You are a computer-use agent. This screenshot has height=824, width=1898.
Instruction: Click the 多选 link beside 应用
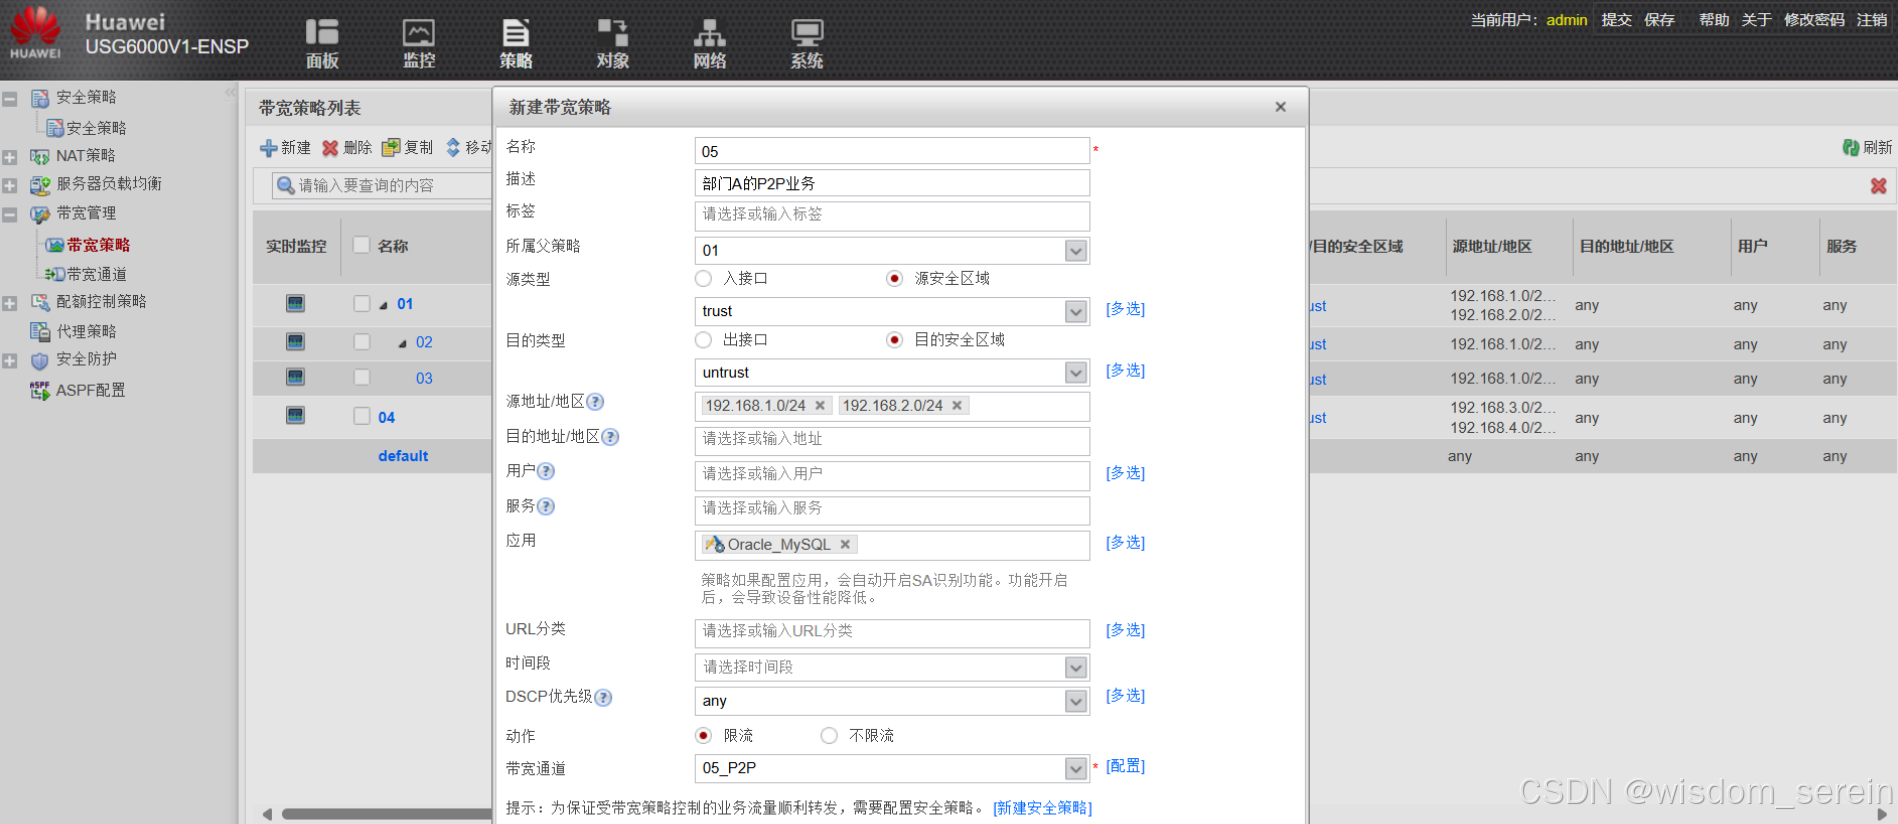(x=1125, y=542)
